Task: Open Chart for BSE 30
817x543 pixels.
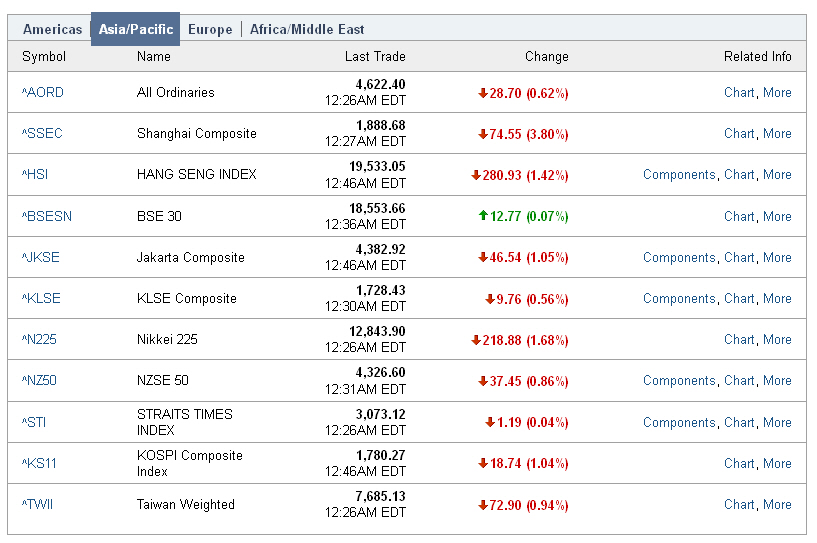Action: [739, 216]
